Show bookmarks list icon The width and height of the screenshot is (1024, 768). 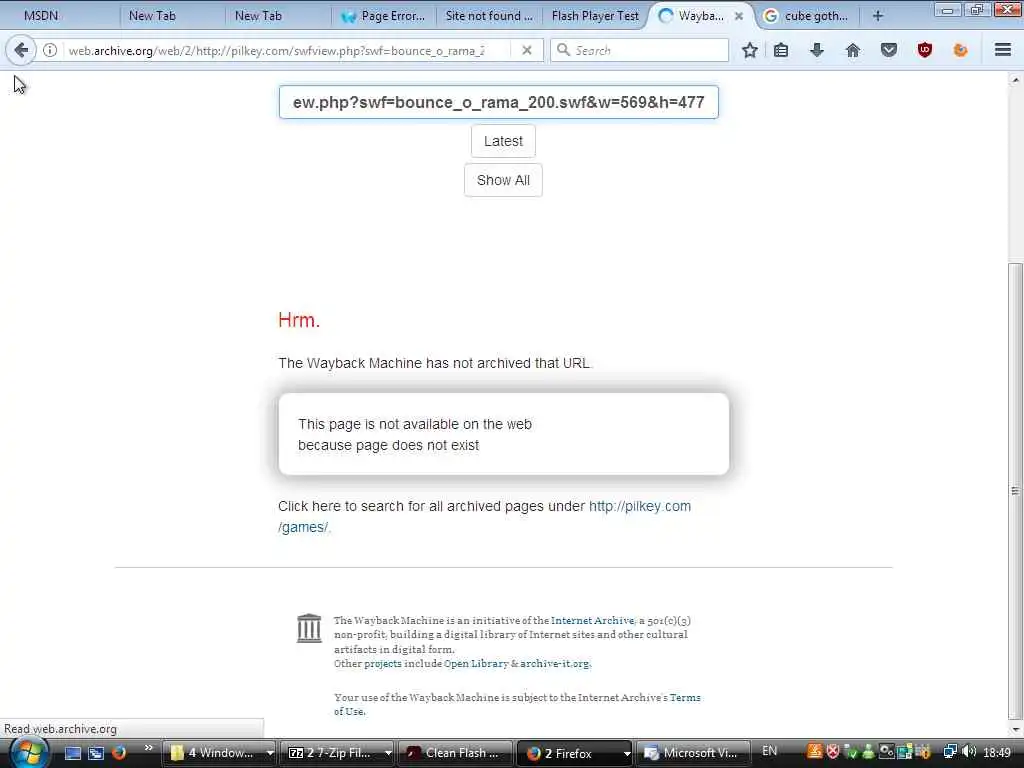click(781, 50)
